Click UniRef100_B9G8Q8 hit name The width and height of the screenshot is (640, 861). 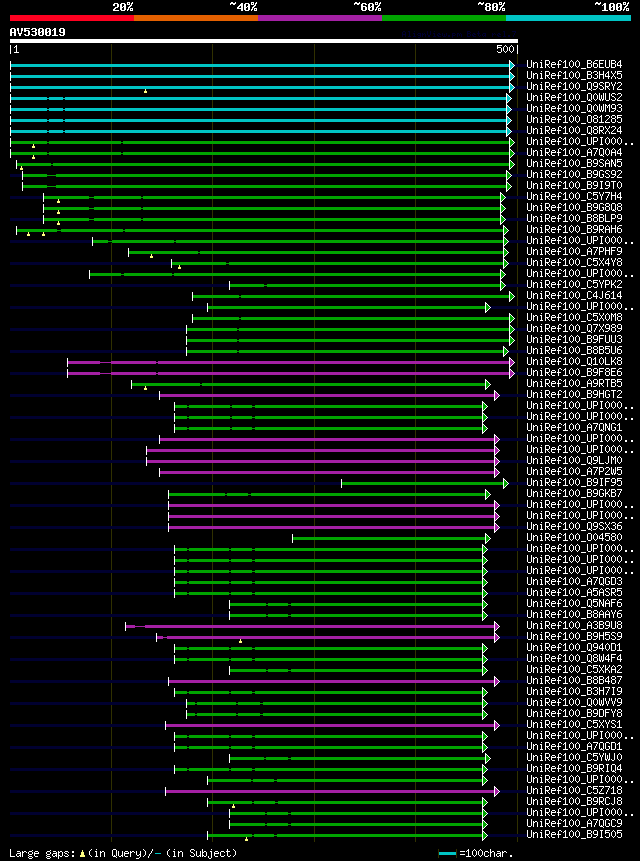tap(574, 208)
